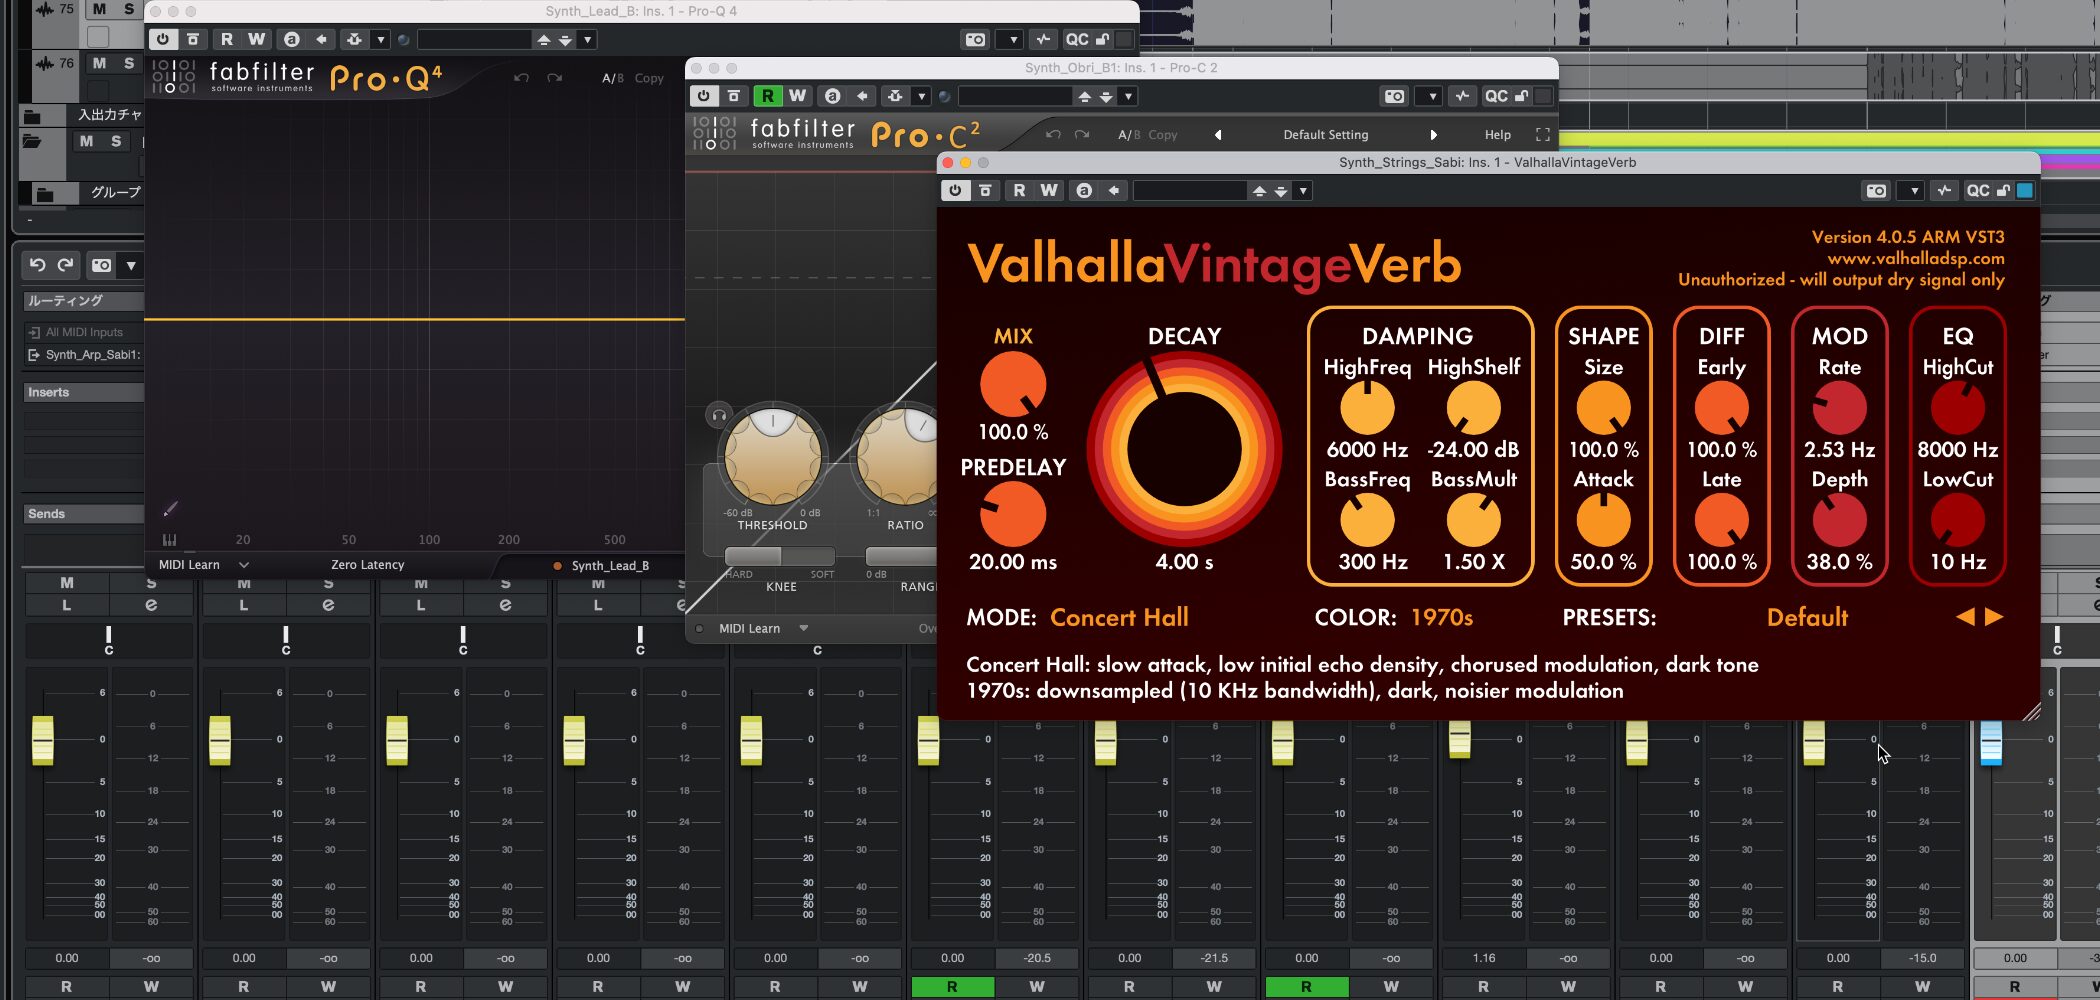
Task: Click the HighShelf damping knob
Action: point(1473,408)
